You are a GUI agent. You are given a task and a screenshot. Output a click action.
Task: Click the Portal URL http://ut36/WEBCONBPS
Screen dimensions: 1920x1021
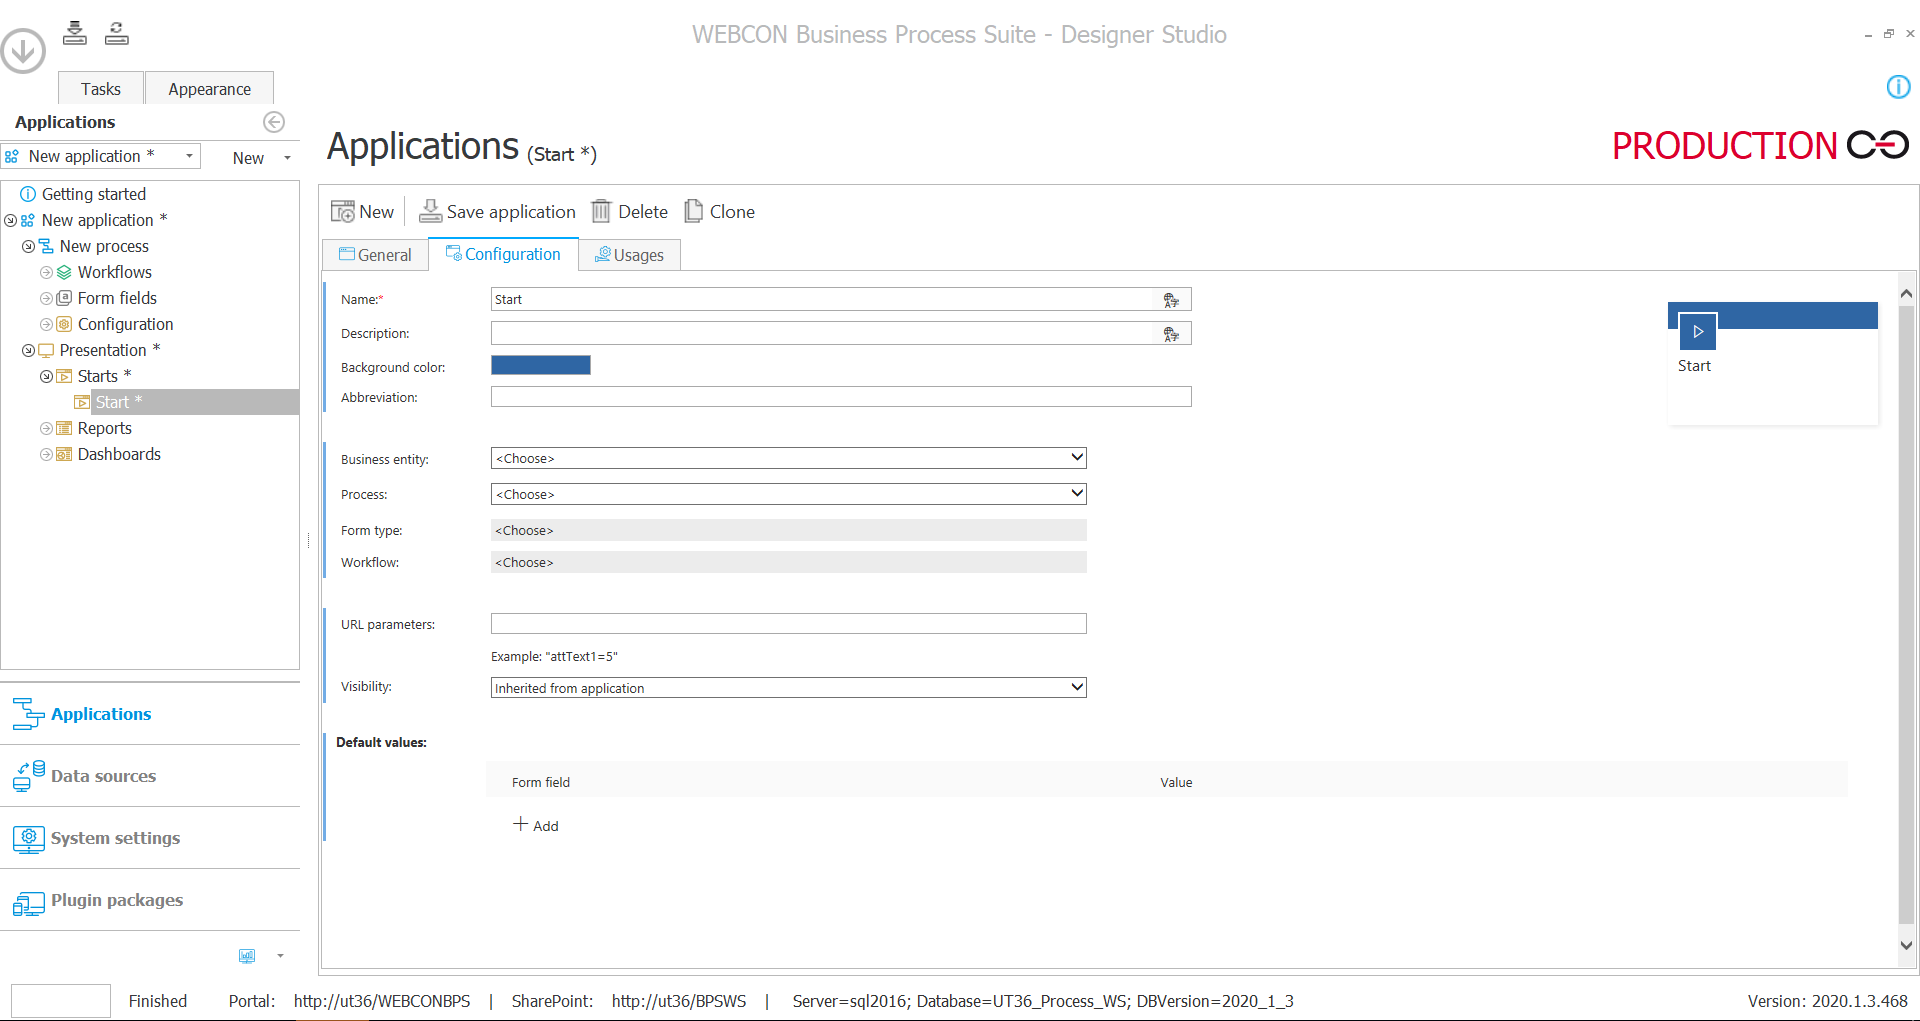[382, 1001]
